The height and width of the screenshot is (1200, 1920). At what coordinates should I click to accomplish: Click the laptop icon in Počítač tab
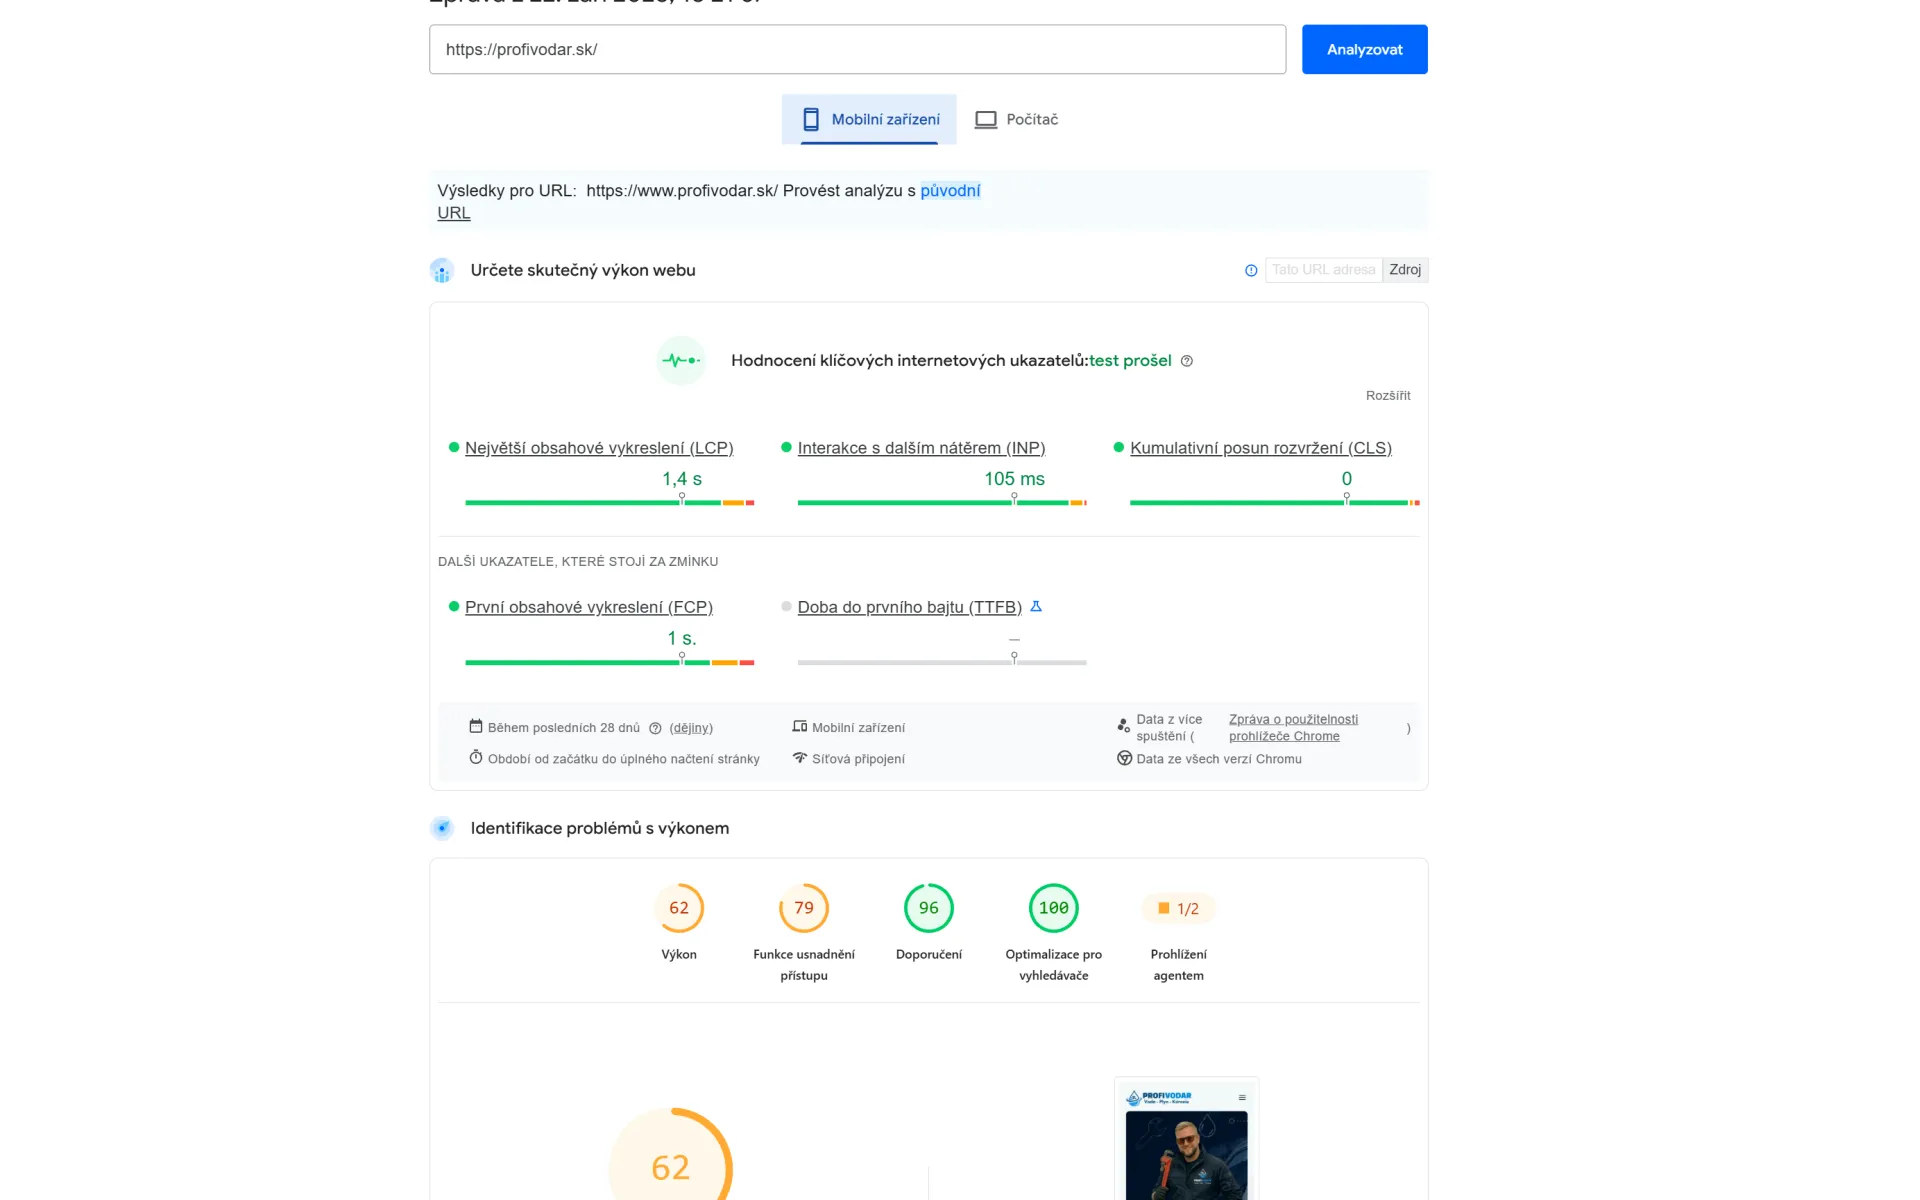[x=986, y=119]
